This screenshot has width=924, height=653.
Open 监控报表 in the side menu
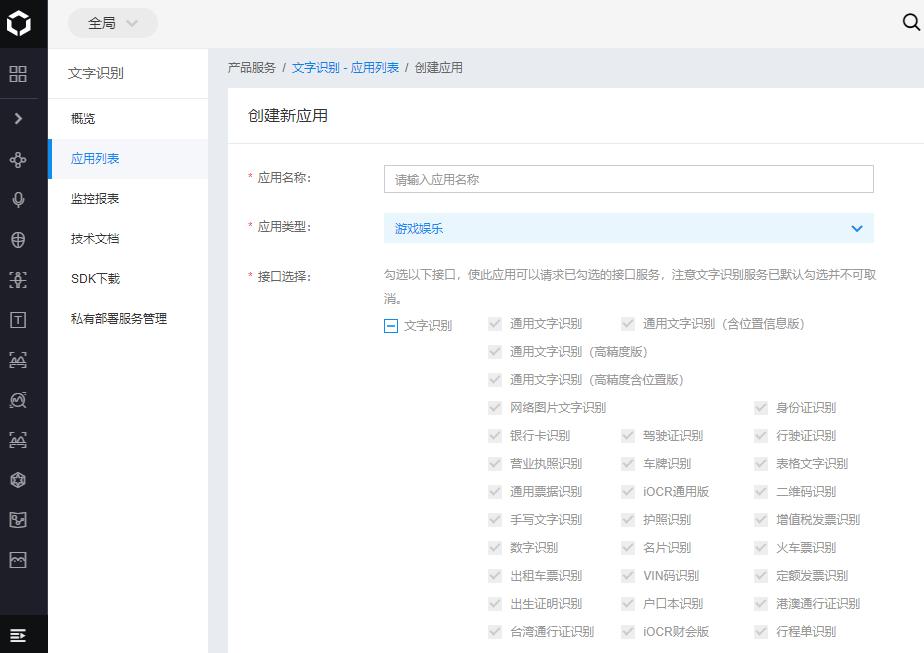click(x=128, y=199)
